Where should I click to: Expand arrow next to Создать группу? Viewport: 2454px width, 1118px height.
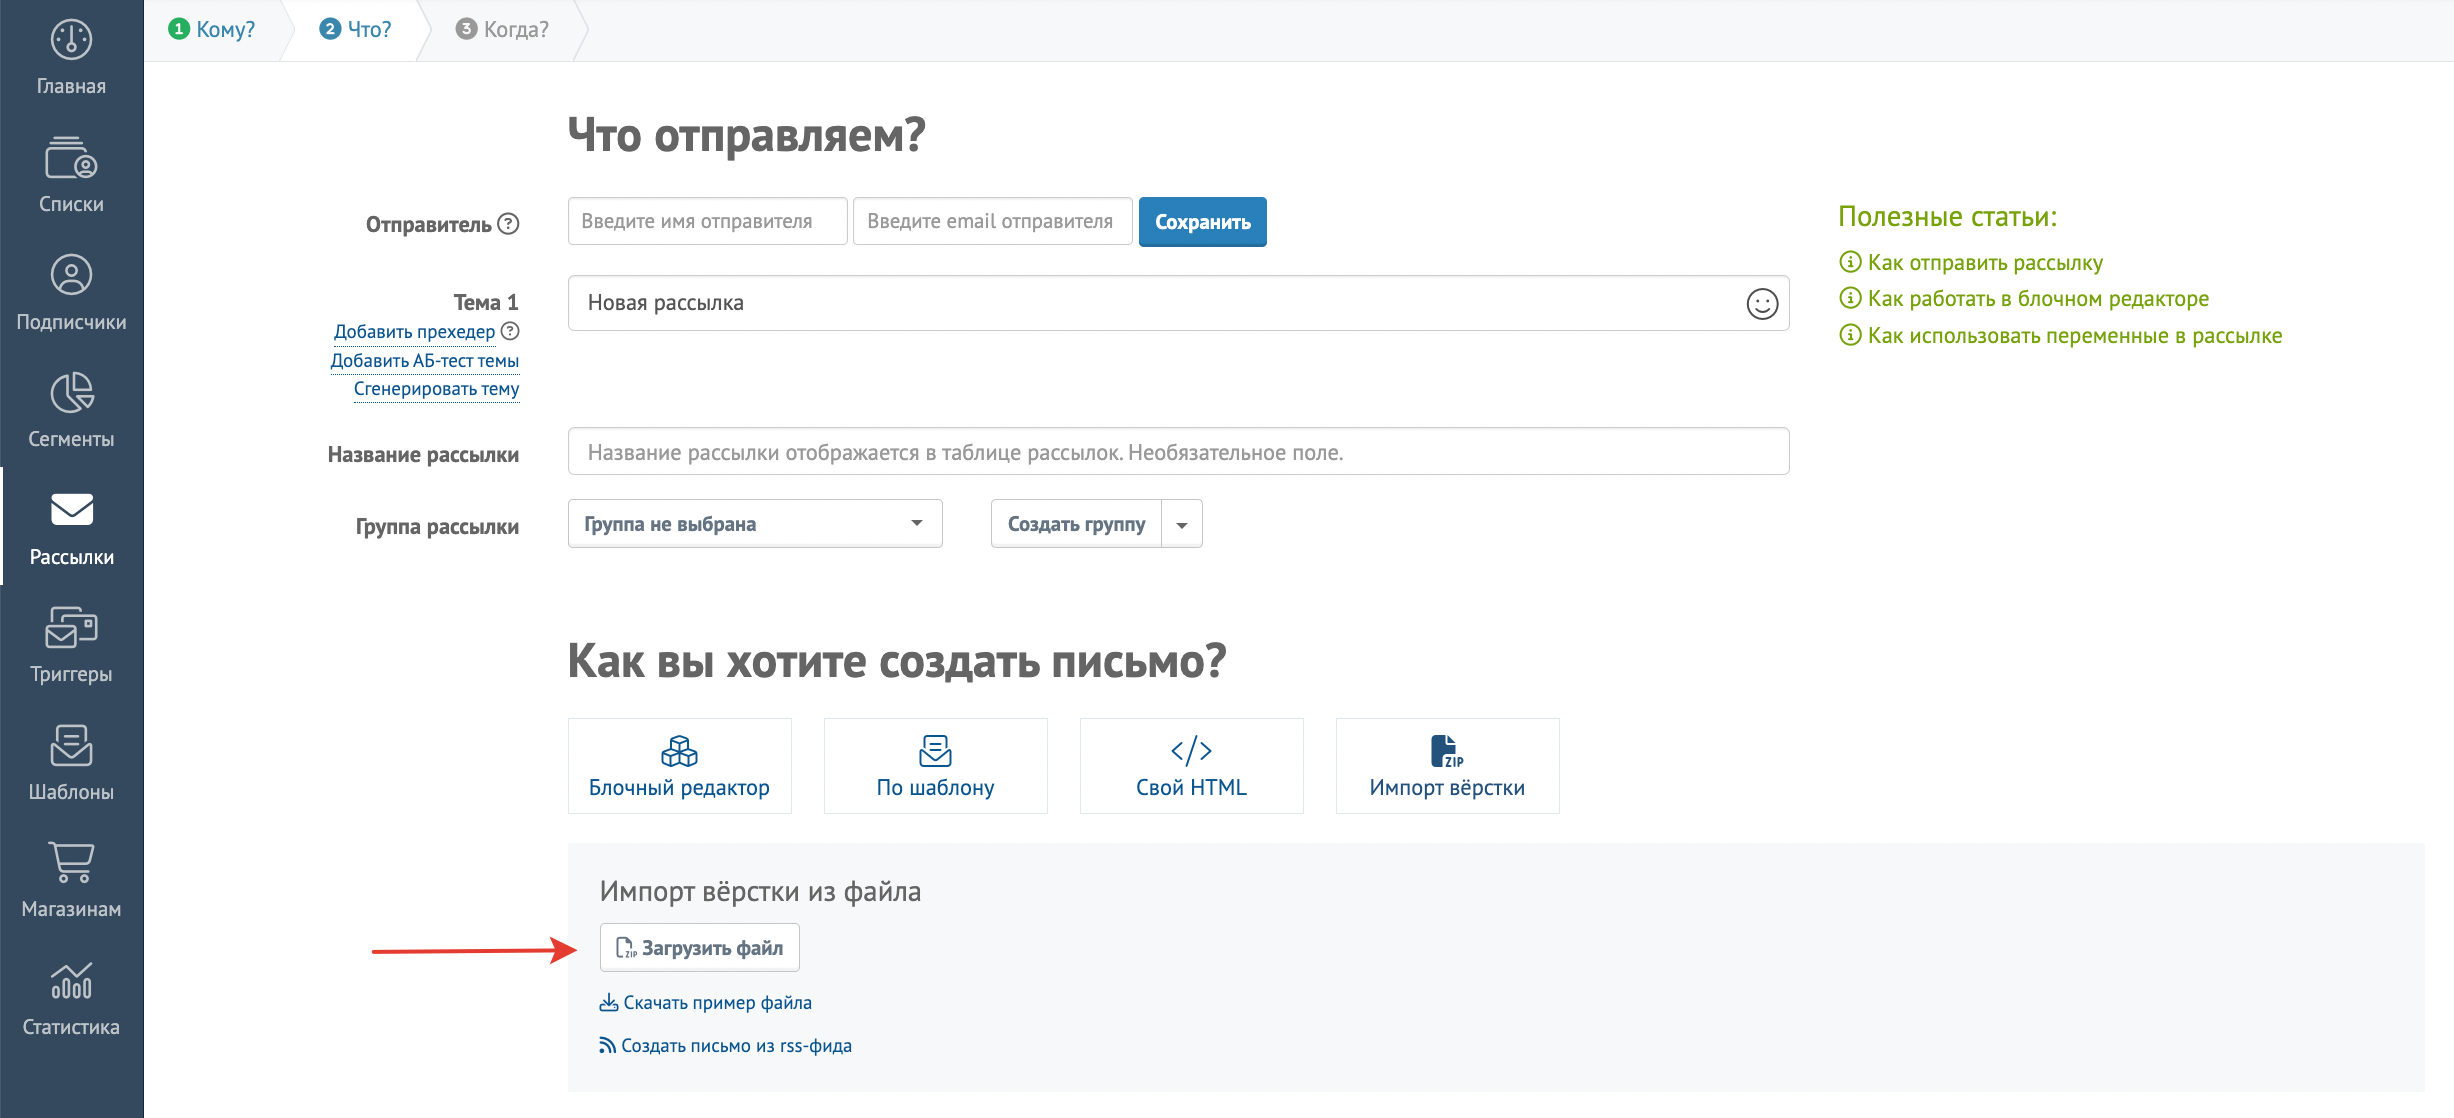tap(1182, 524)
